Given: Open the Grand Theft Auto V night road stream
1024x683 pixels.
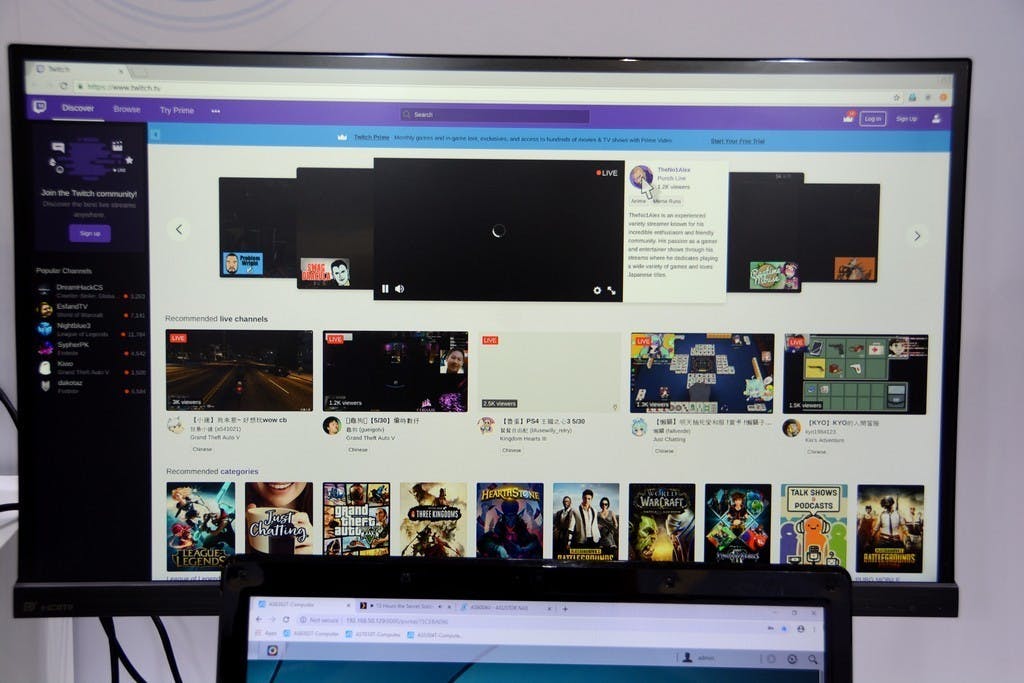Looking at the screenshot, I should pyautogui.click(x=239, y=370).
